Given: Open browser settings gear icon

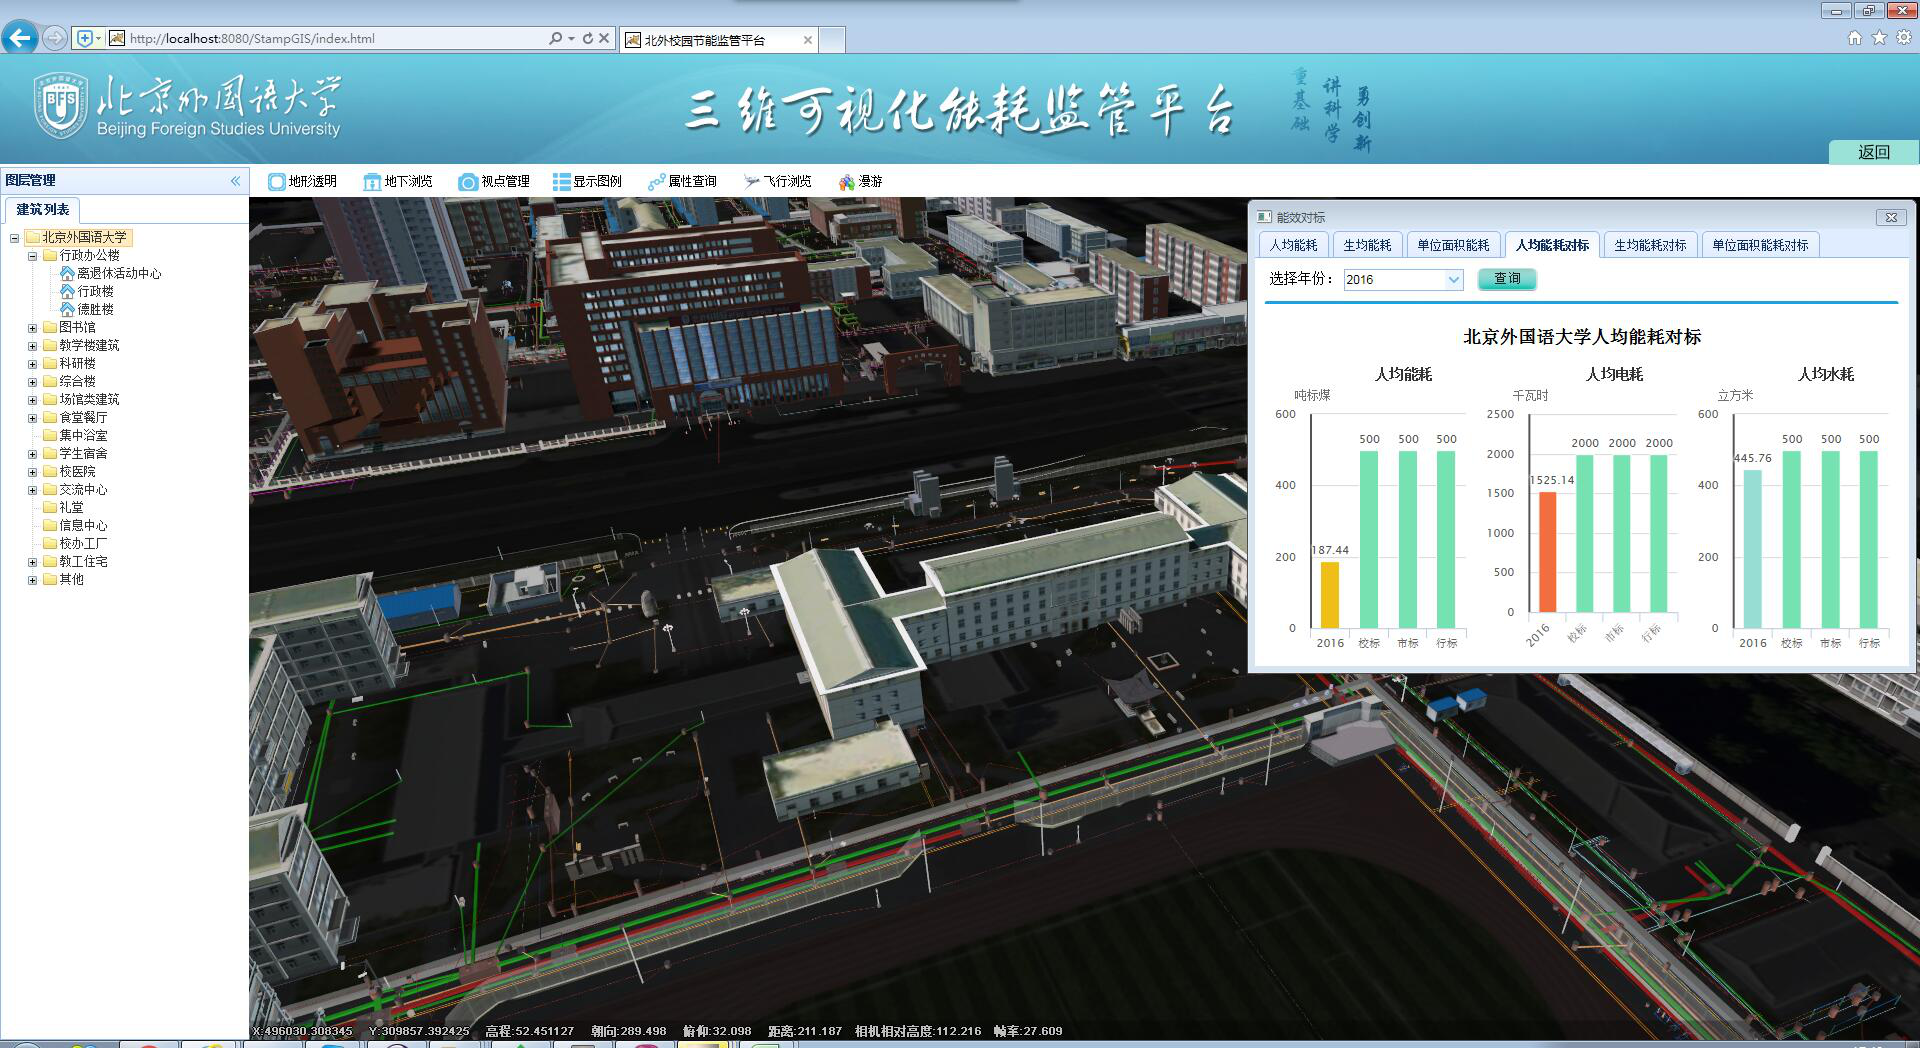Looking at the screenshot, I should pos(1905,38).
